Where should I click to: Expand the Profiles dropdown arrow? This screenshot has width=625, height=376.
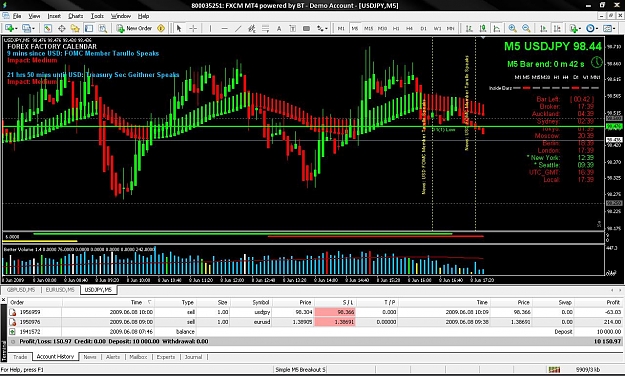coord(33,28)
